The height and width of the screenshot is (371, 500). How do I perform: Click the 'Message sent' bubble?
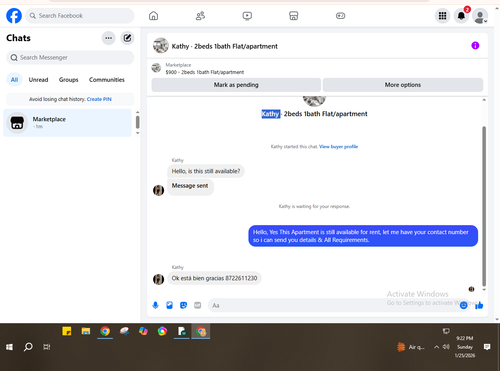click(190, 186)
